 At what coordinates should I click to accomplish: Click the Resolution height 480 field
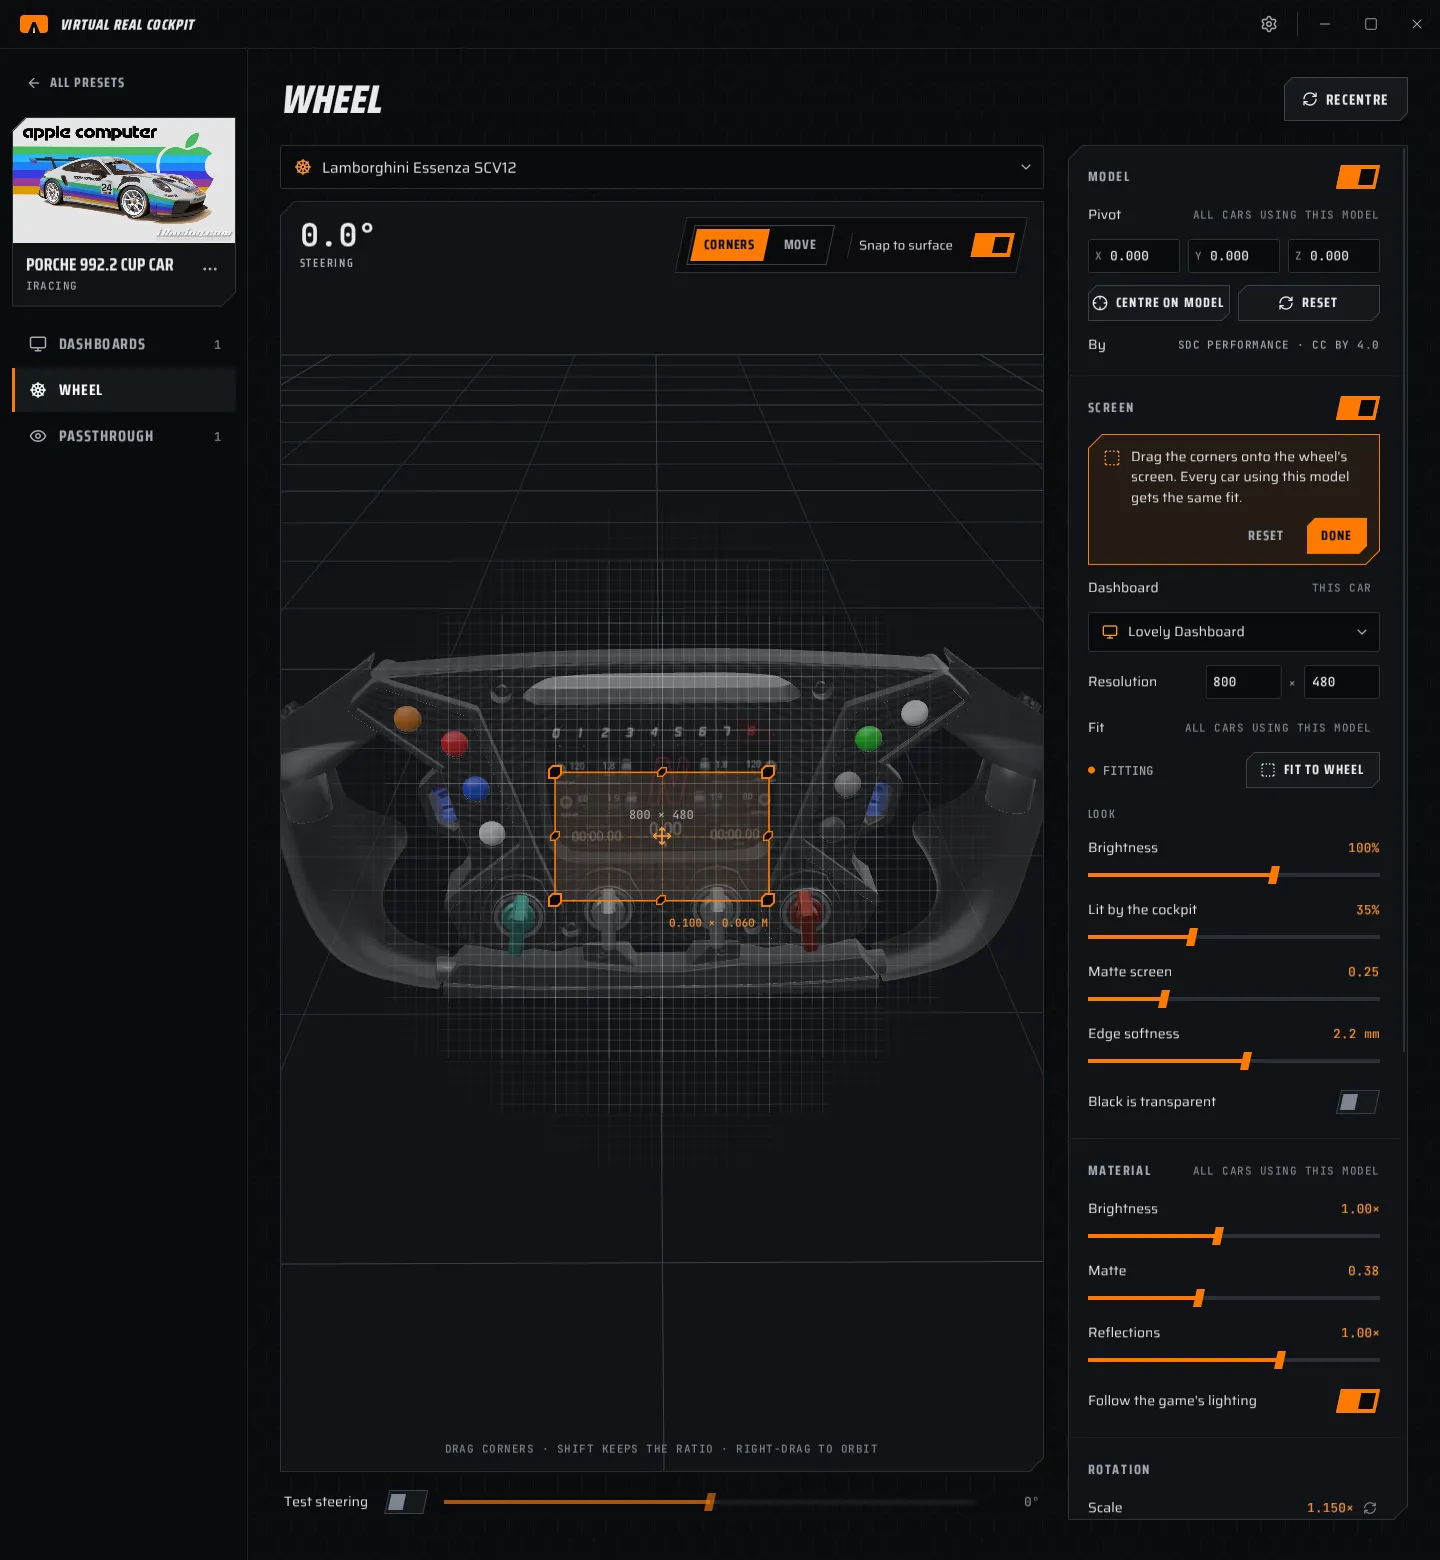(x=1342, y=682)
